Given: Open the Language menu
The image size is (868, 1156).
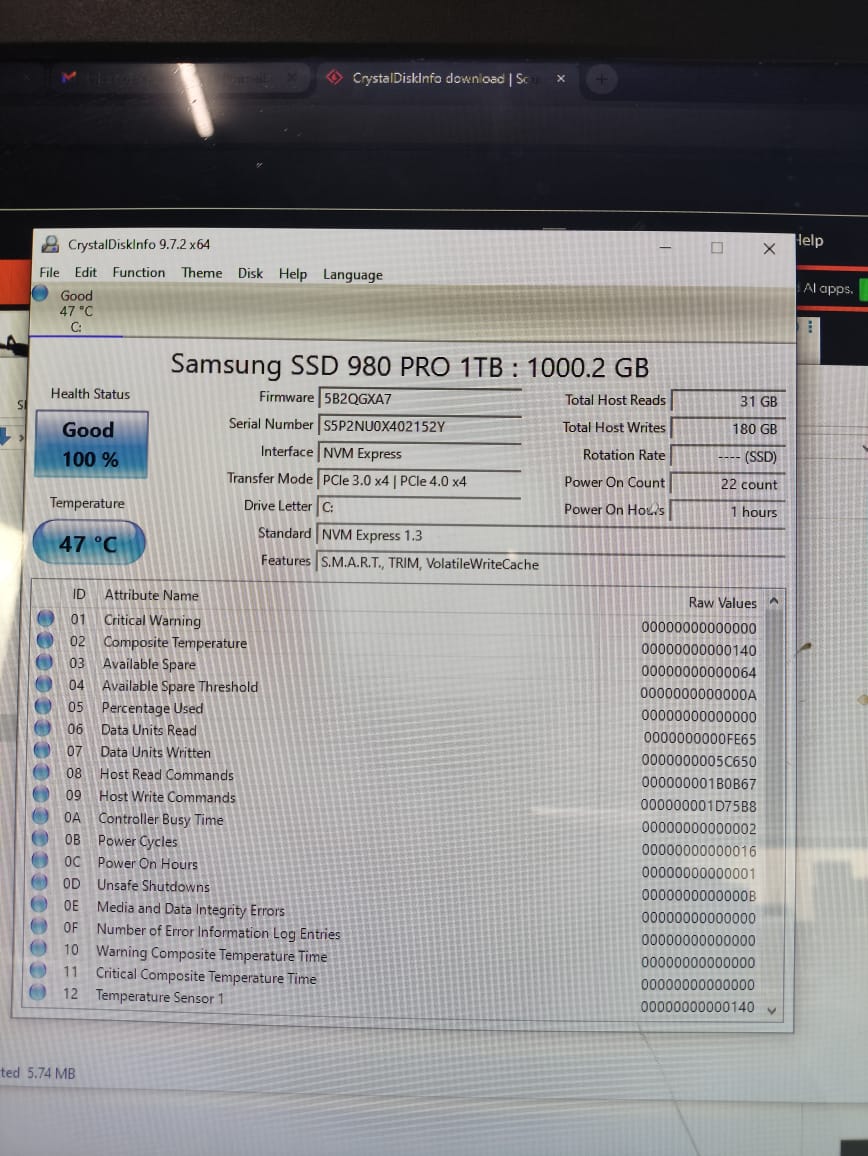Looking at the screenshot, I should [352, 272].
